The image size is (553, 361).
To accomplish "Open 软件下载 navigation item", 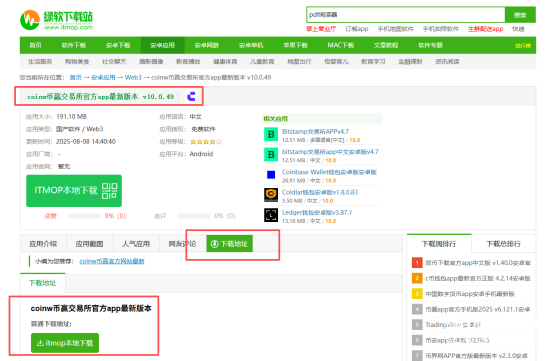I will coord(74,45).
